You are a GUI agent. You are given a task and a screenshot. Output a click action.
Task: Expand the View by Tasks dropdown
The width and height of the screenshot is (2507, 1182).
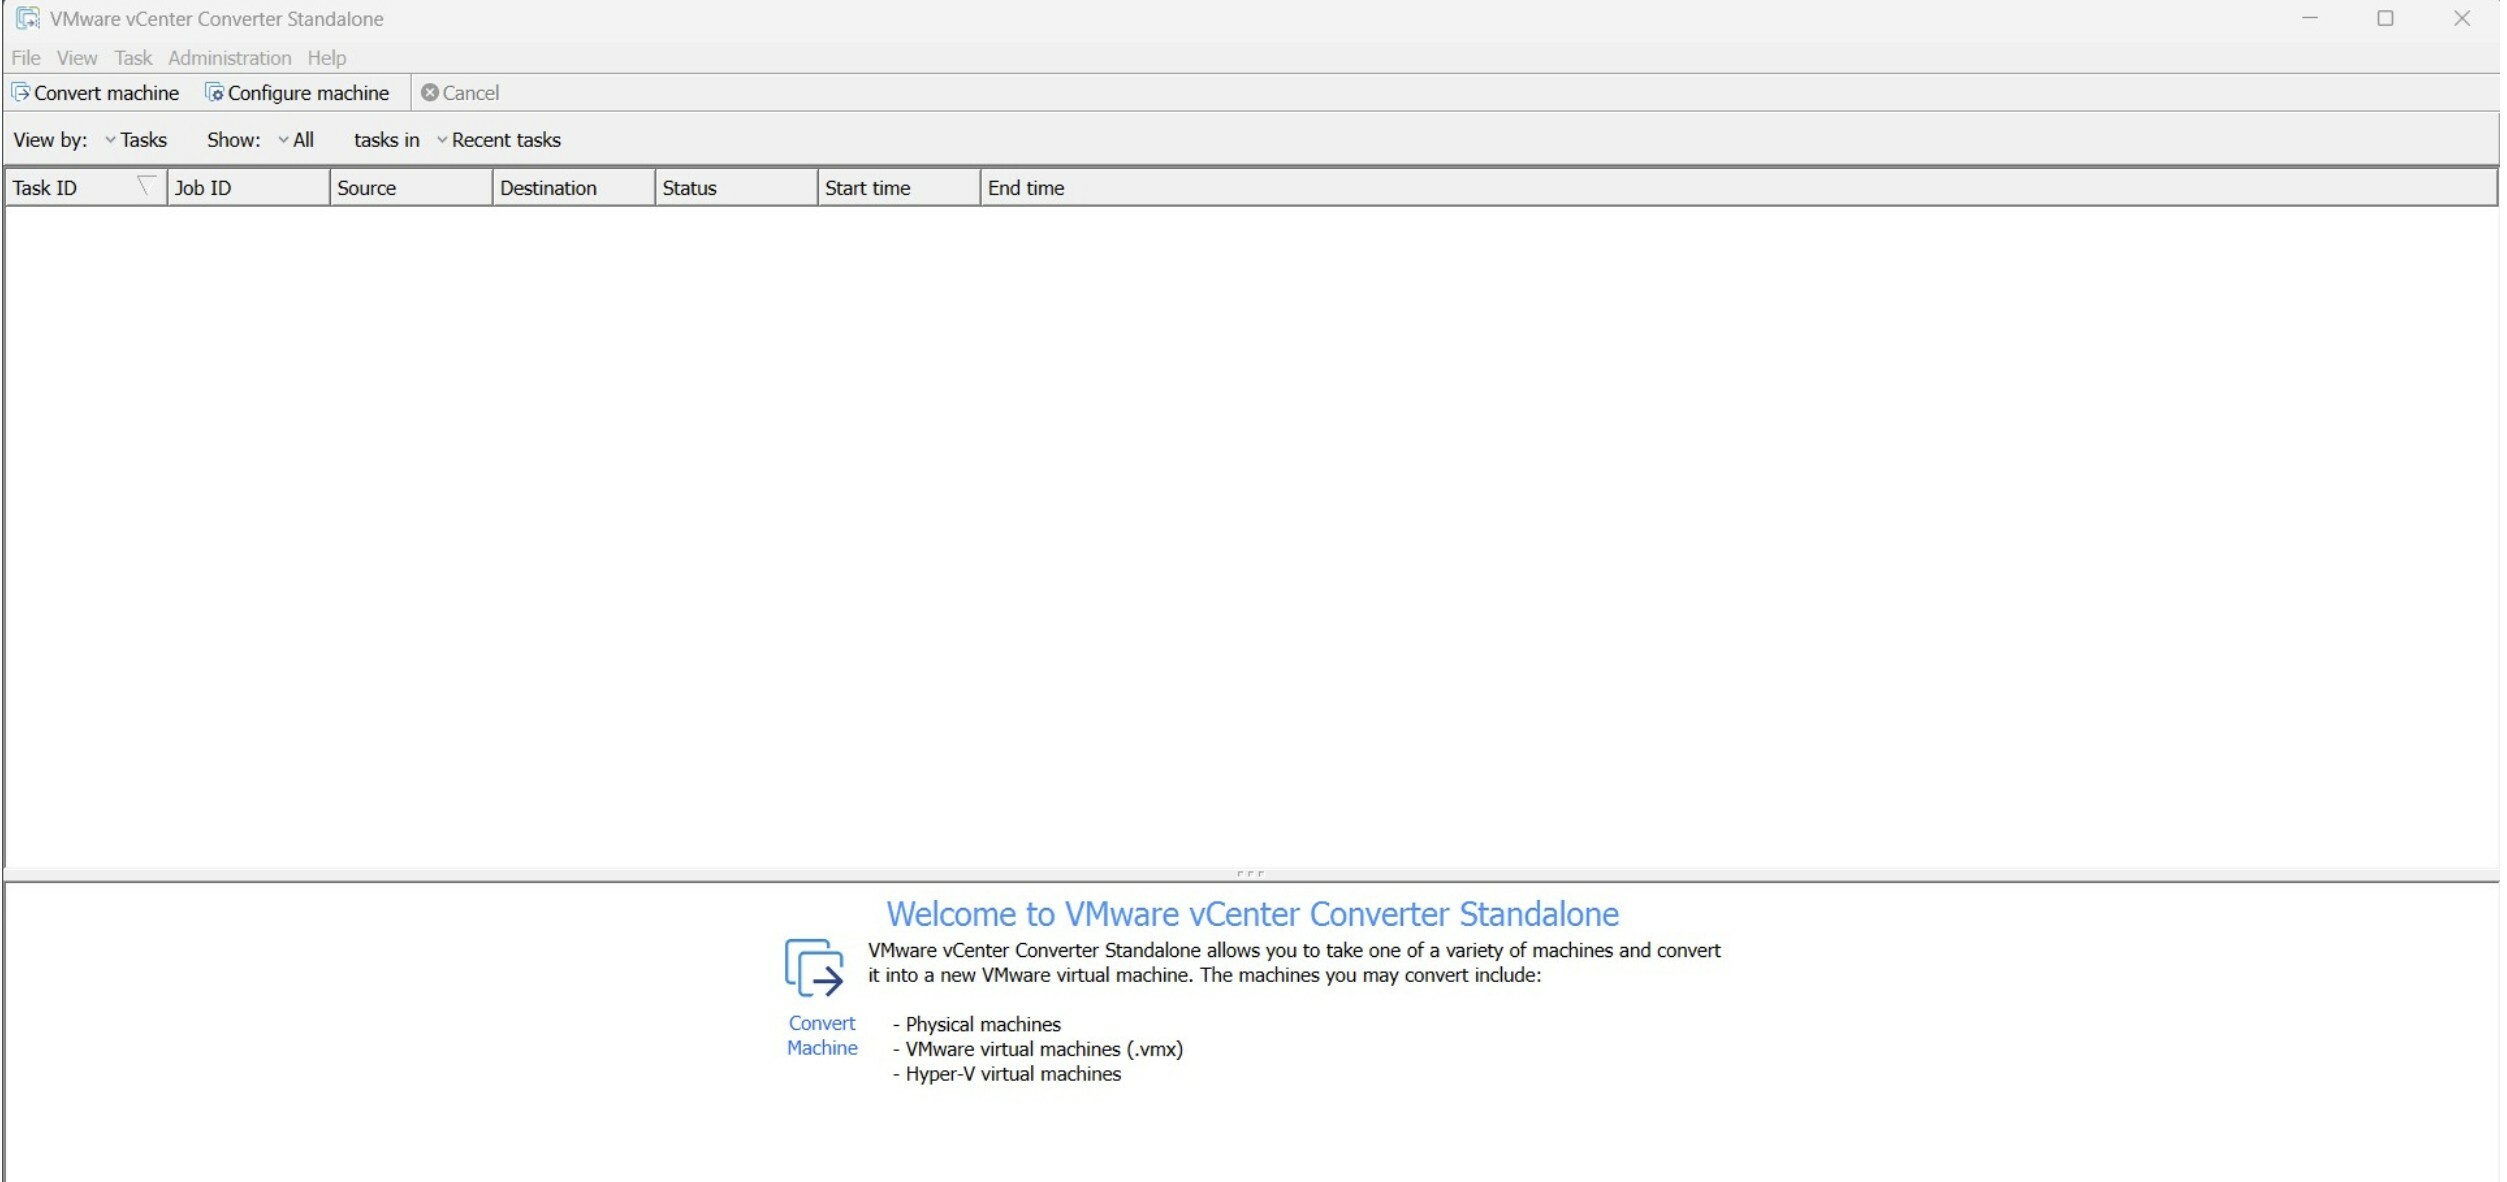(136, 140)
